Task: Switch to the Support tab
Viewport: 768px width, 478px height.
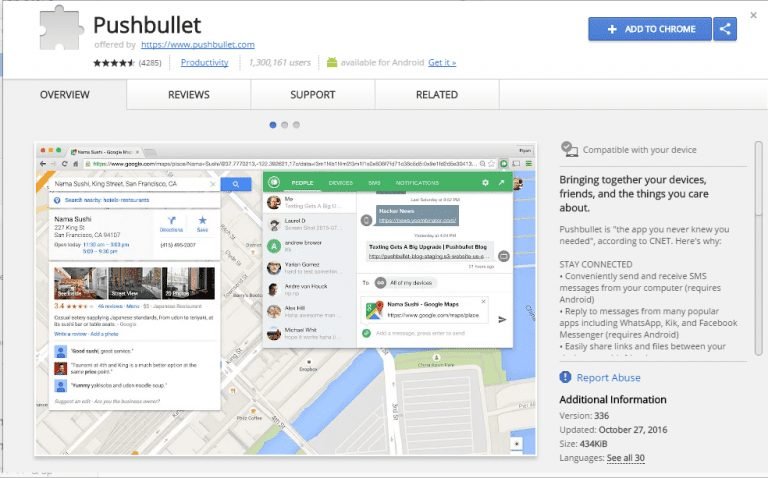Action: tap(312, 95)
